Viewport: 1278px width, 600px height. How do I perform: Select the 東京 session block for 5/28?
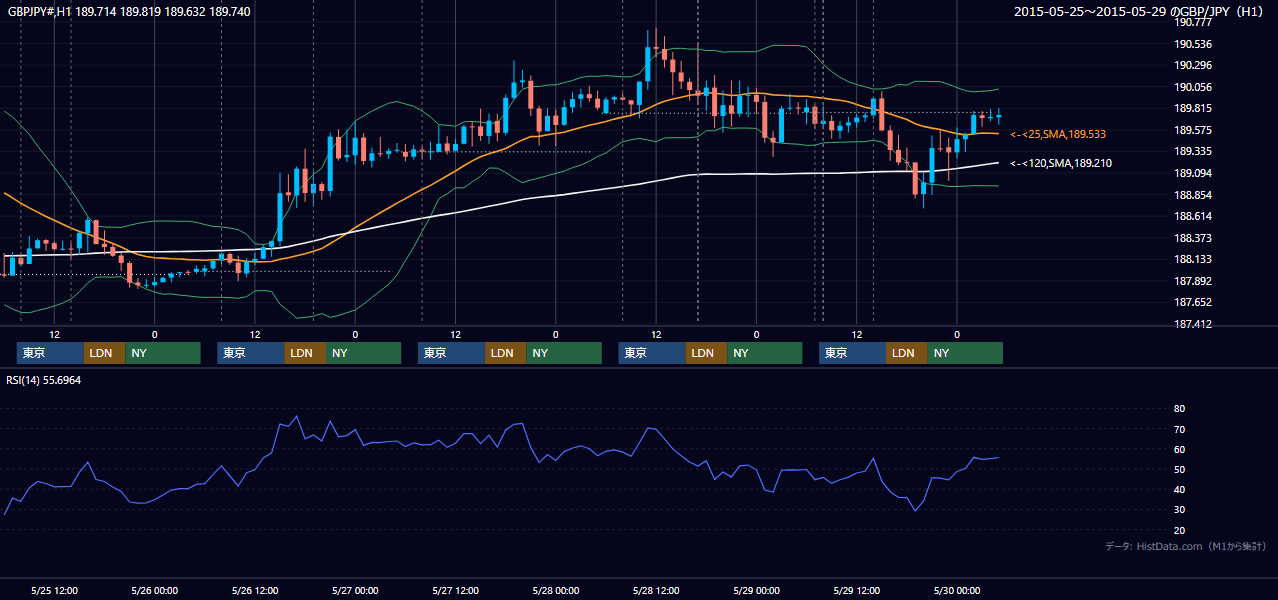(x=652, y=353)
